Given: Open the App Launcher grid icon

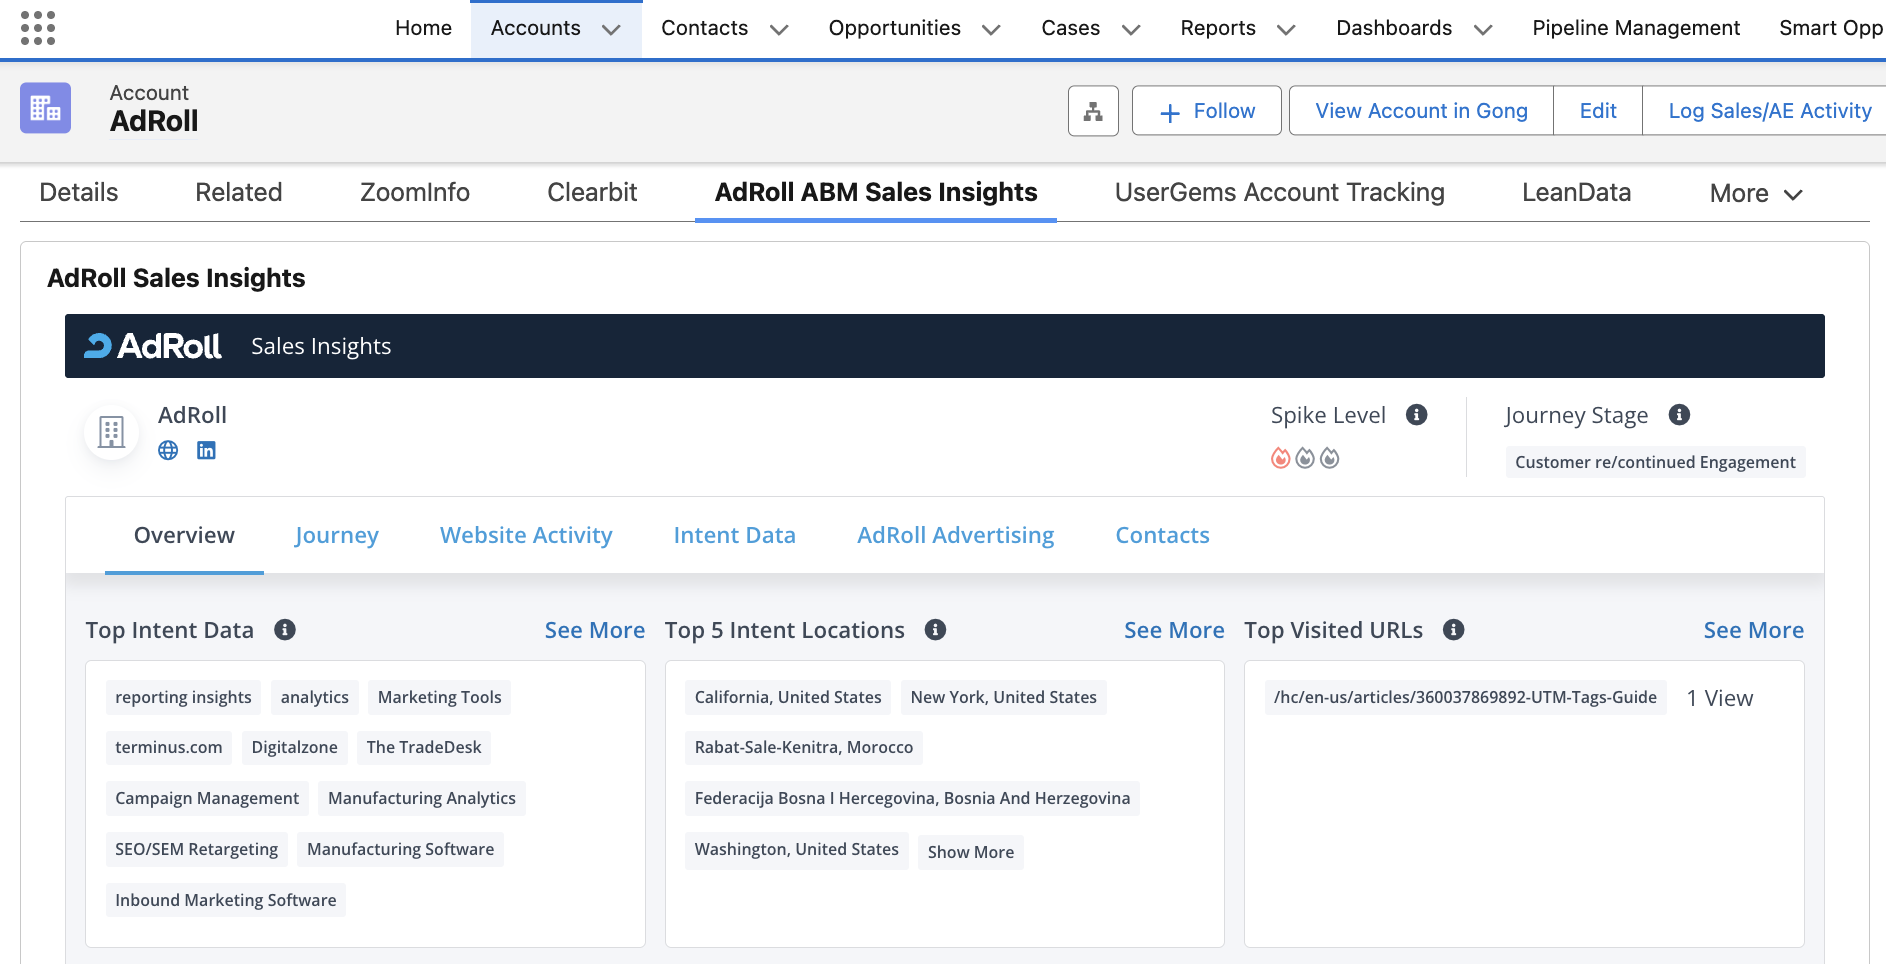Looking at the screenshot, I should (38, 28).
